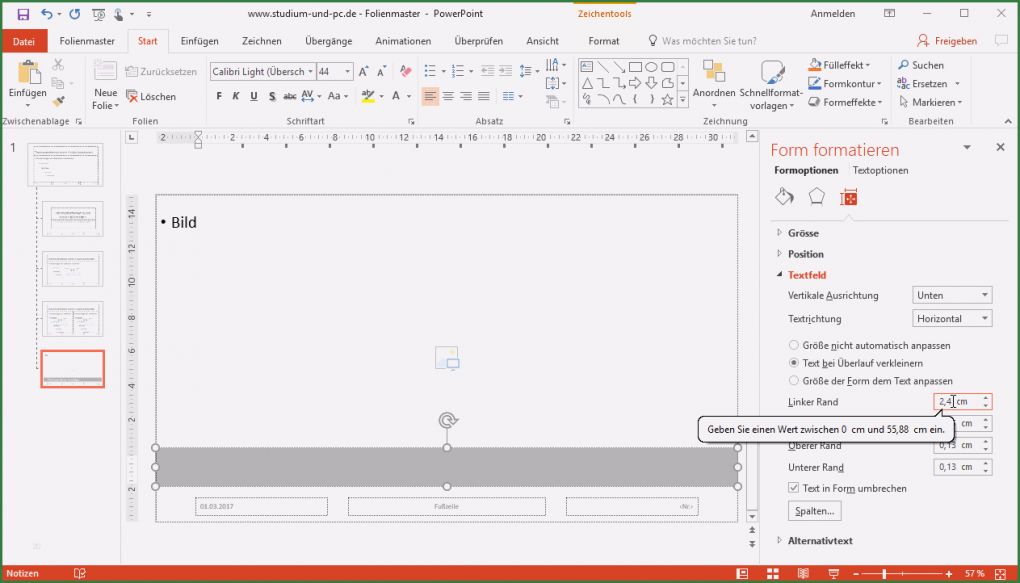Click the Neue Folie button
The height and width of the screenshot is (583, 1020).
(x=104, y=85)
